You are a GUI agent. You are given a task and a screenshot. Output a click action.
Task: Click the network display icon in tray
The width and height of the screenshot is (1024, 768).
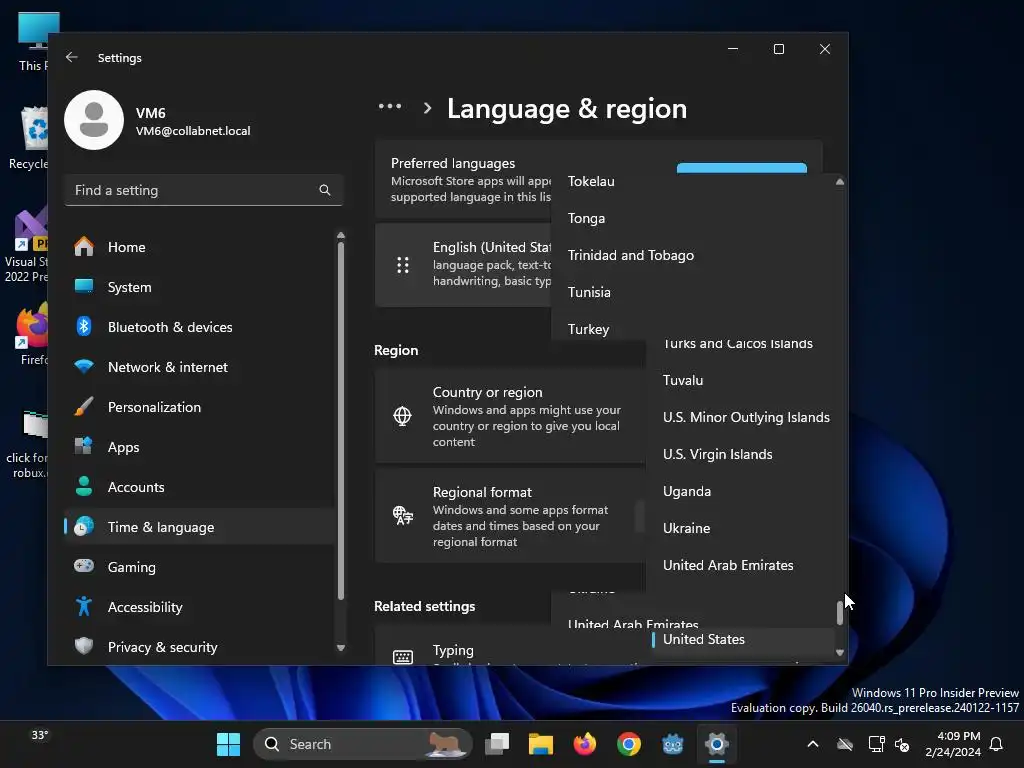coord(876,744)
